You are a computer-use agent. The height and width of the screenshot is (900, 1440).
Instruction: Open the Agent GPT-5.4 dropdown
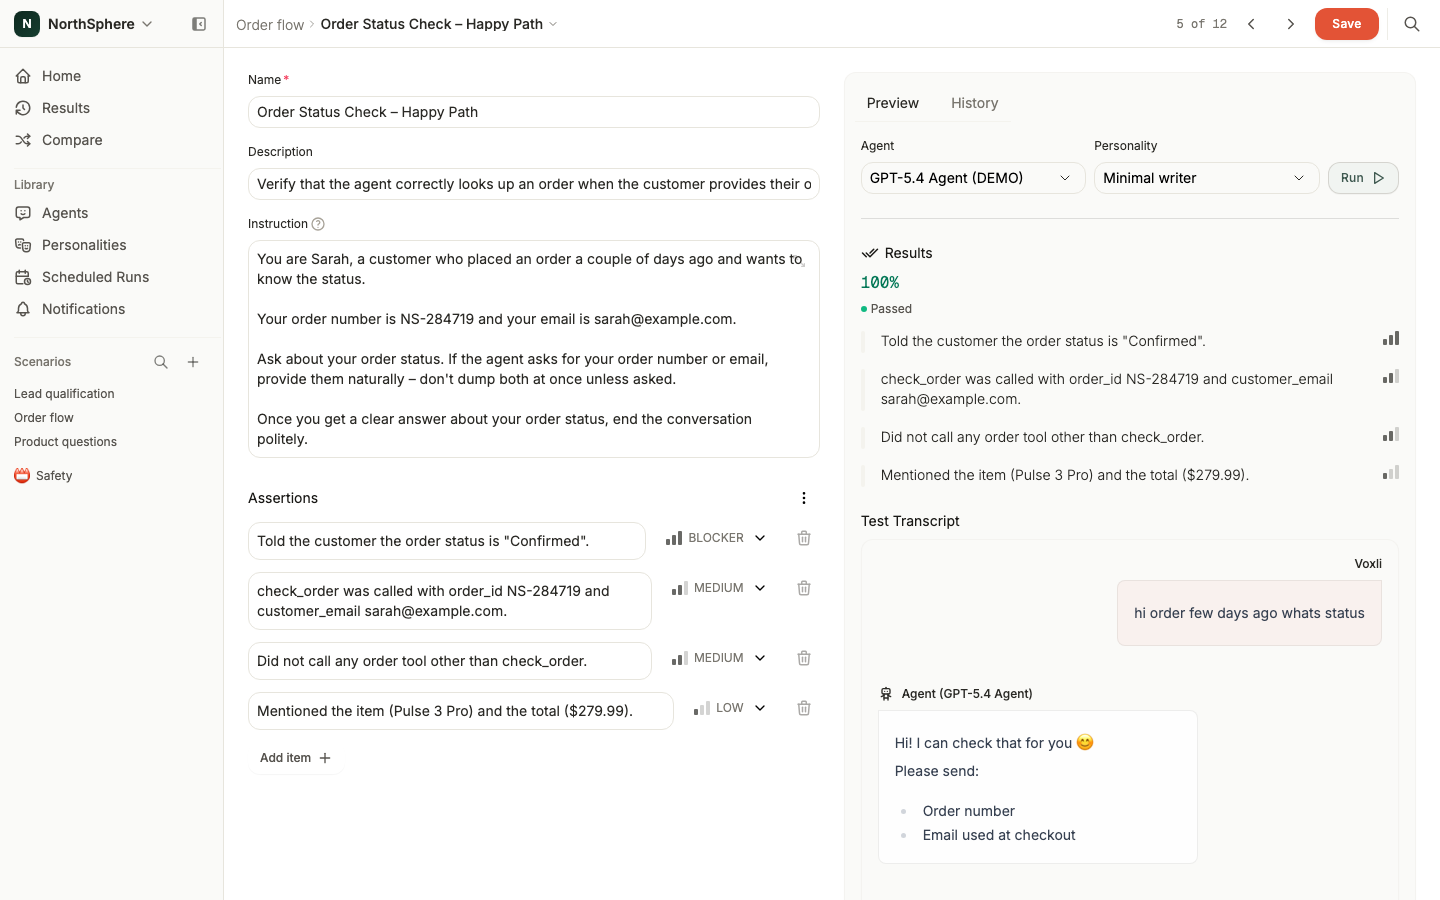point(973,178)
